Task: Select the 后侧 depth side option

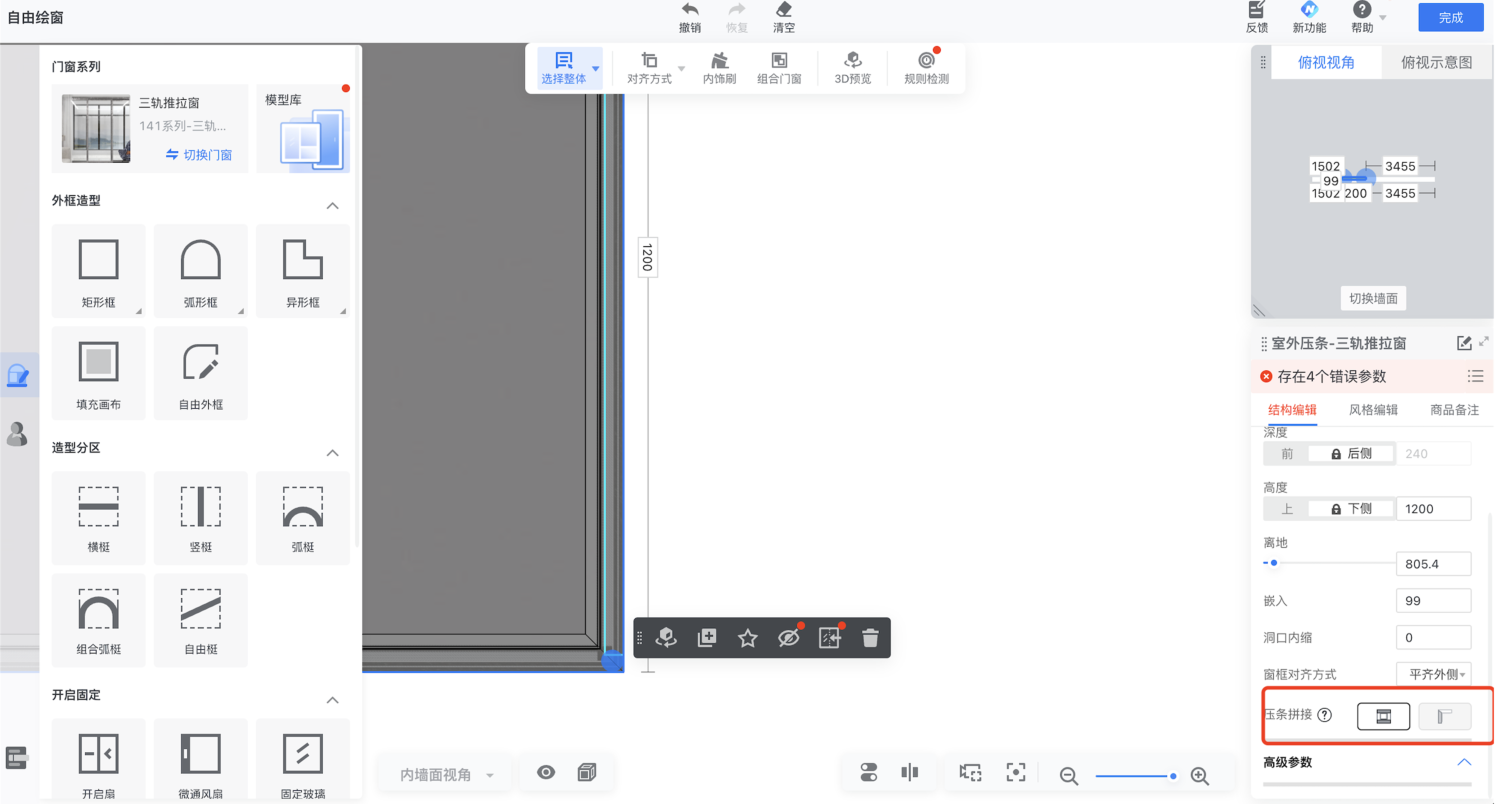Action: pos(1350,453)
